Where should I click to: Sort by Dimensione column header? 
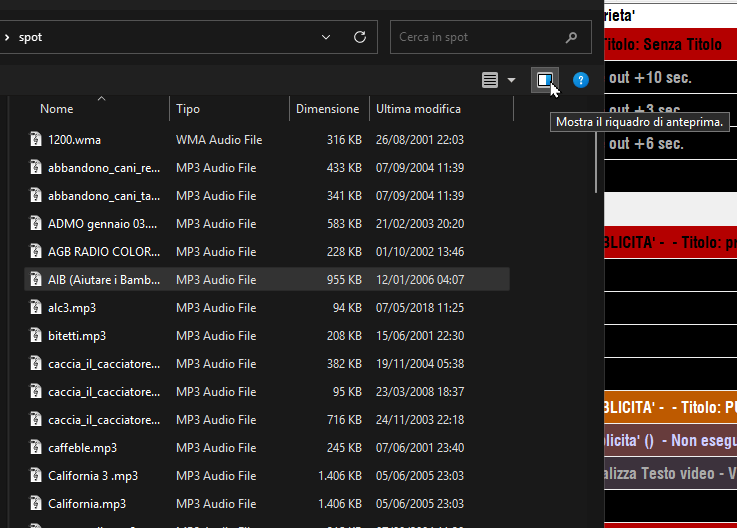[328, 109]
